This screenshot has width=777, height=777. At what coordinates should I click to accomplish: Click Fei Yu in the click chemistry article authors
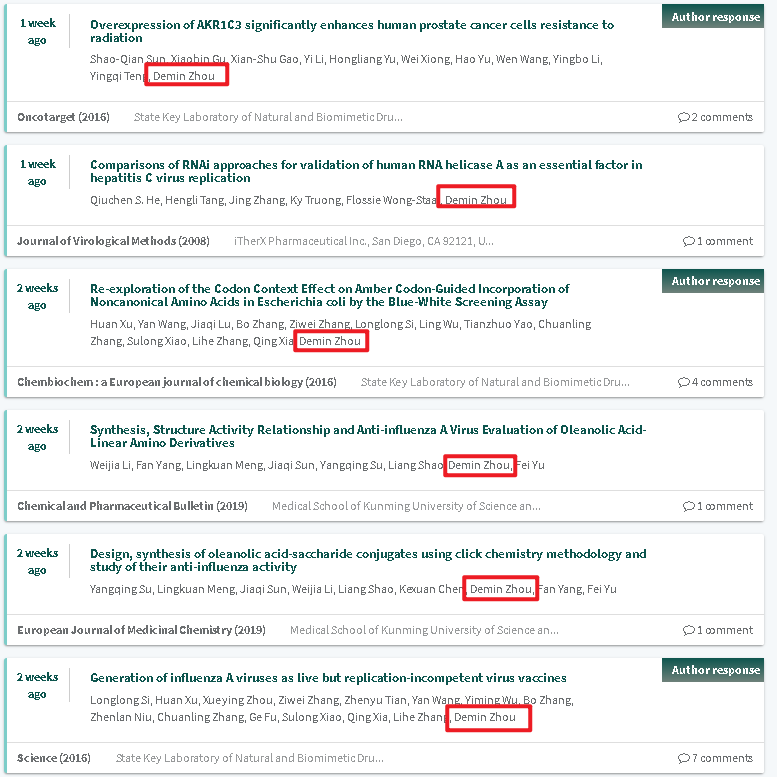point(601,589)
